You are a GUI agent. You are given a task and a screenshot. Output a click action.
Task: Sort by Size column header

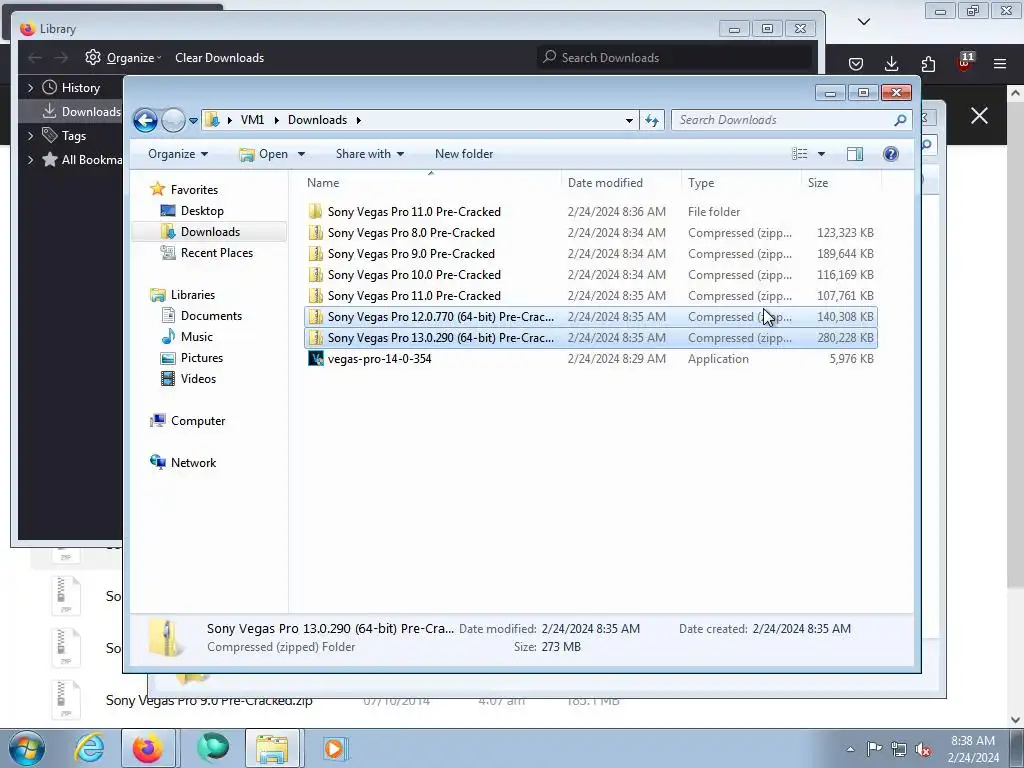(x=841, y=183)
